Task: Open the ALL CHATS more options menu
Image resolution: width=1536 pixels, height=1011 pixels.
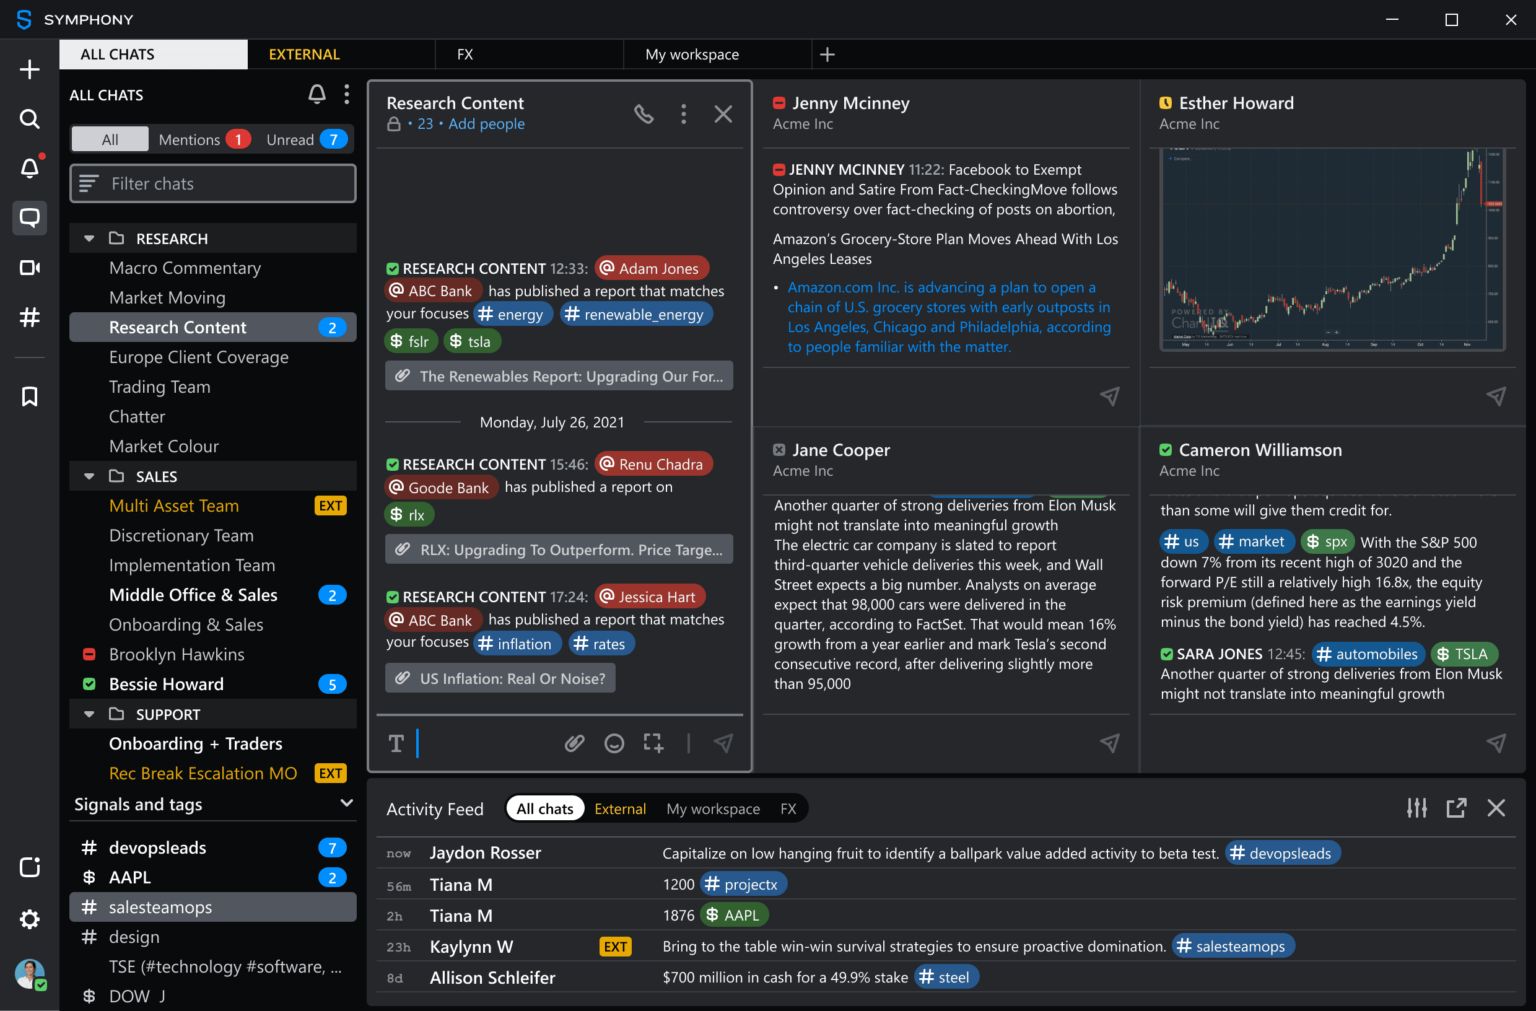Action: click(347, 94)
